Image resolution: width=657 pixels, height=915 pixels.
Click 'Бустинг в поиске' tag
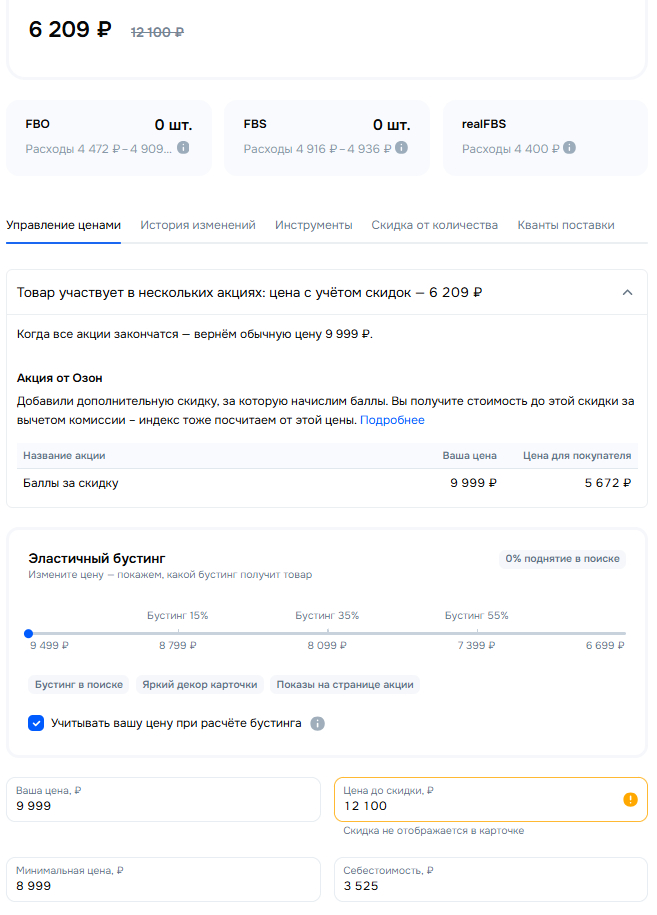pos(79,684)
